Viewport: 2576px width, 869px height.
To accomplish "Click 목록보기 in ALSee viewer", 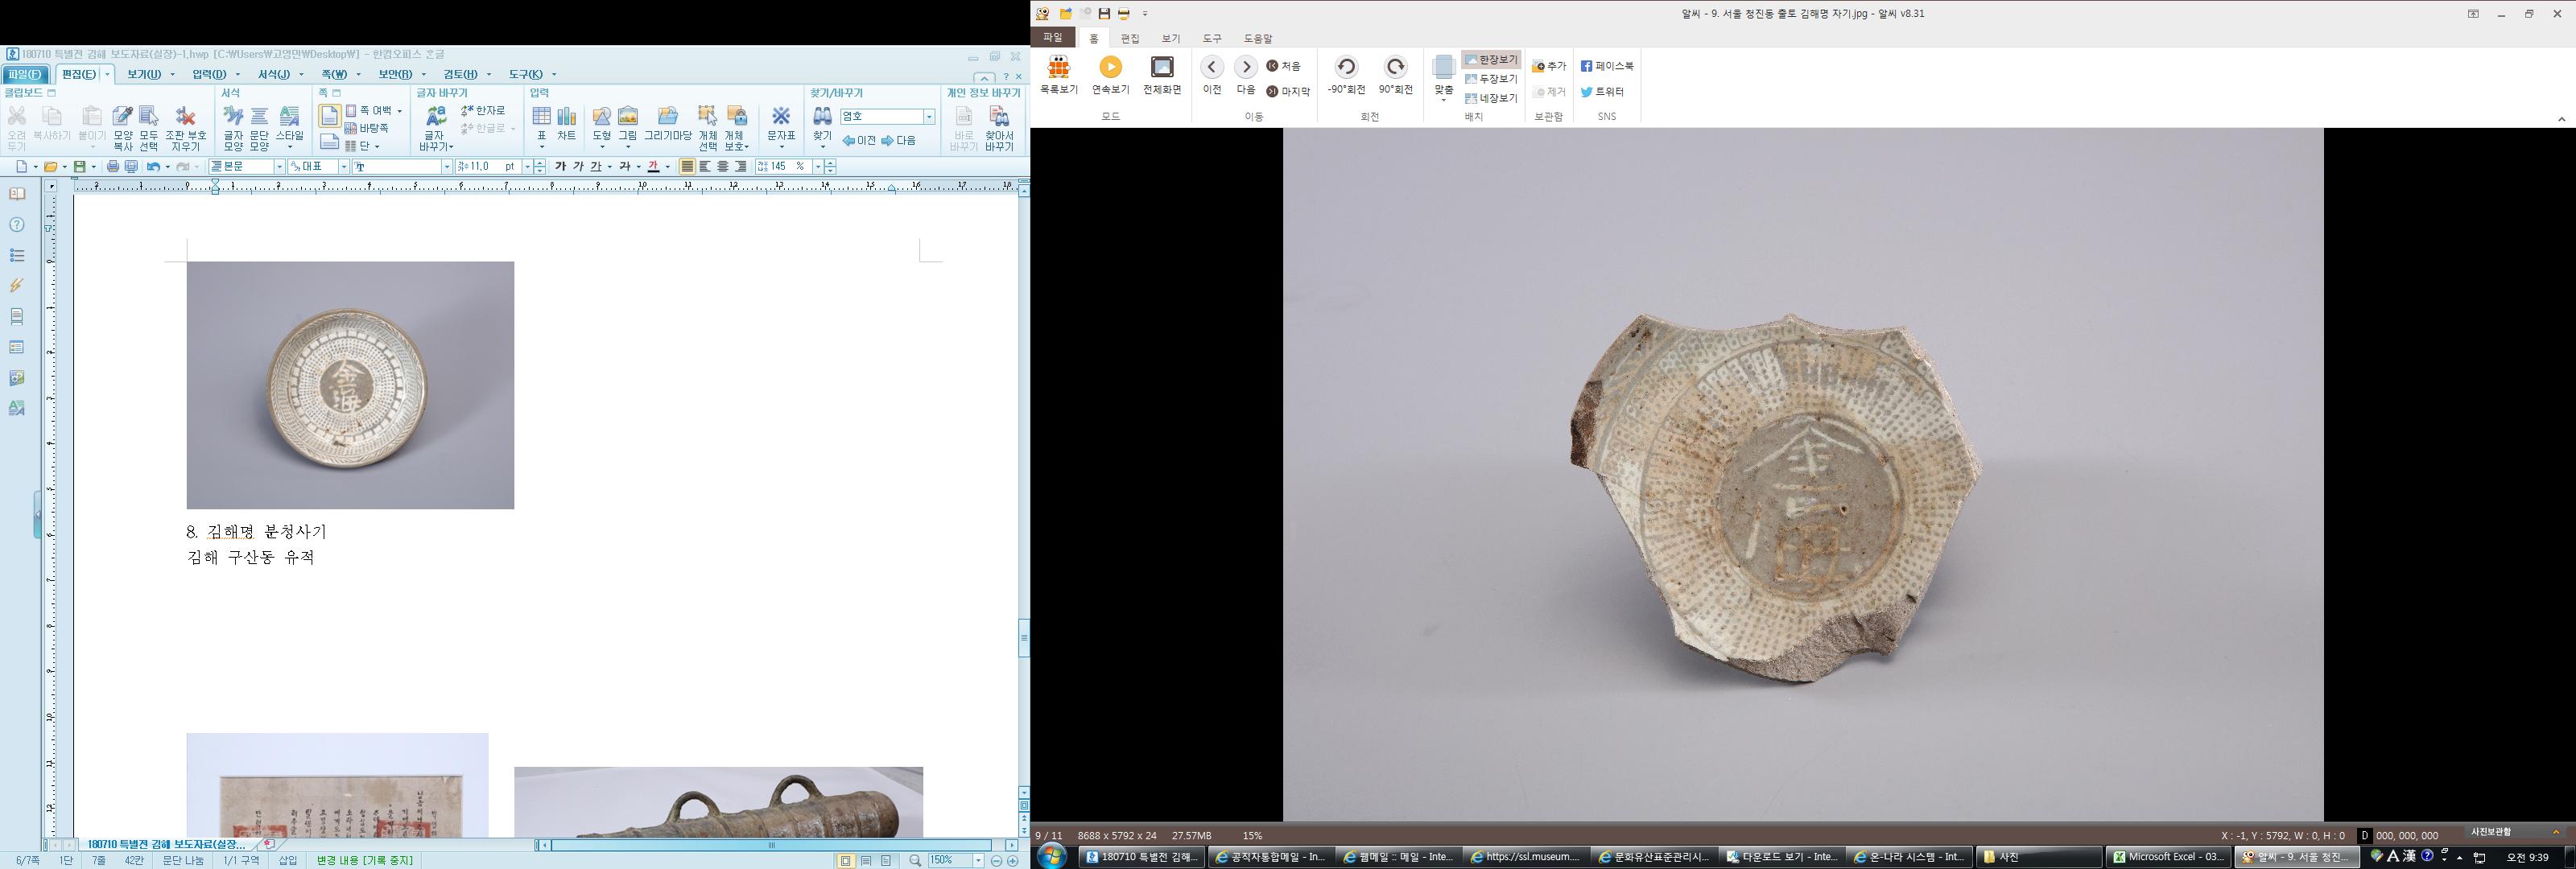I will click(1058, 75).
